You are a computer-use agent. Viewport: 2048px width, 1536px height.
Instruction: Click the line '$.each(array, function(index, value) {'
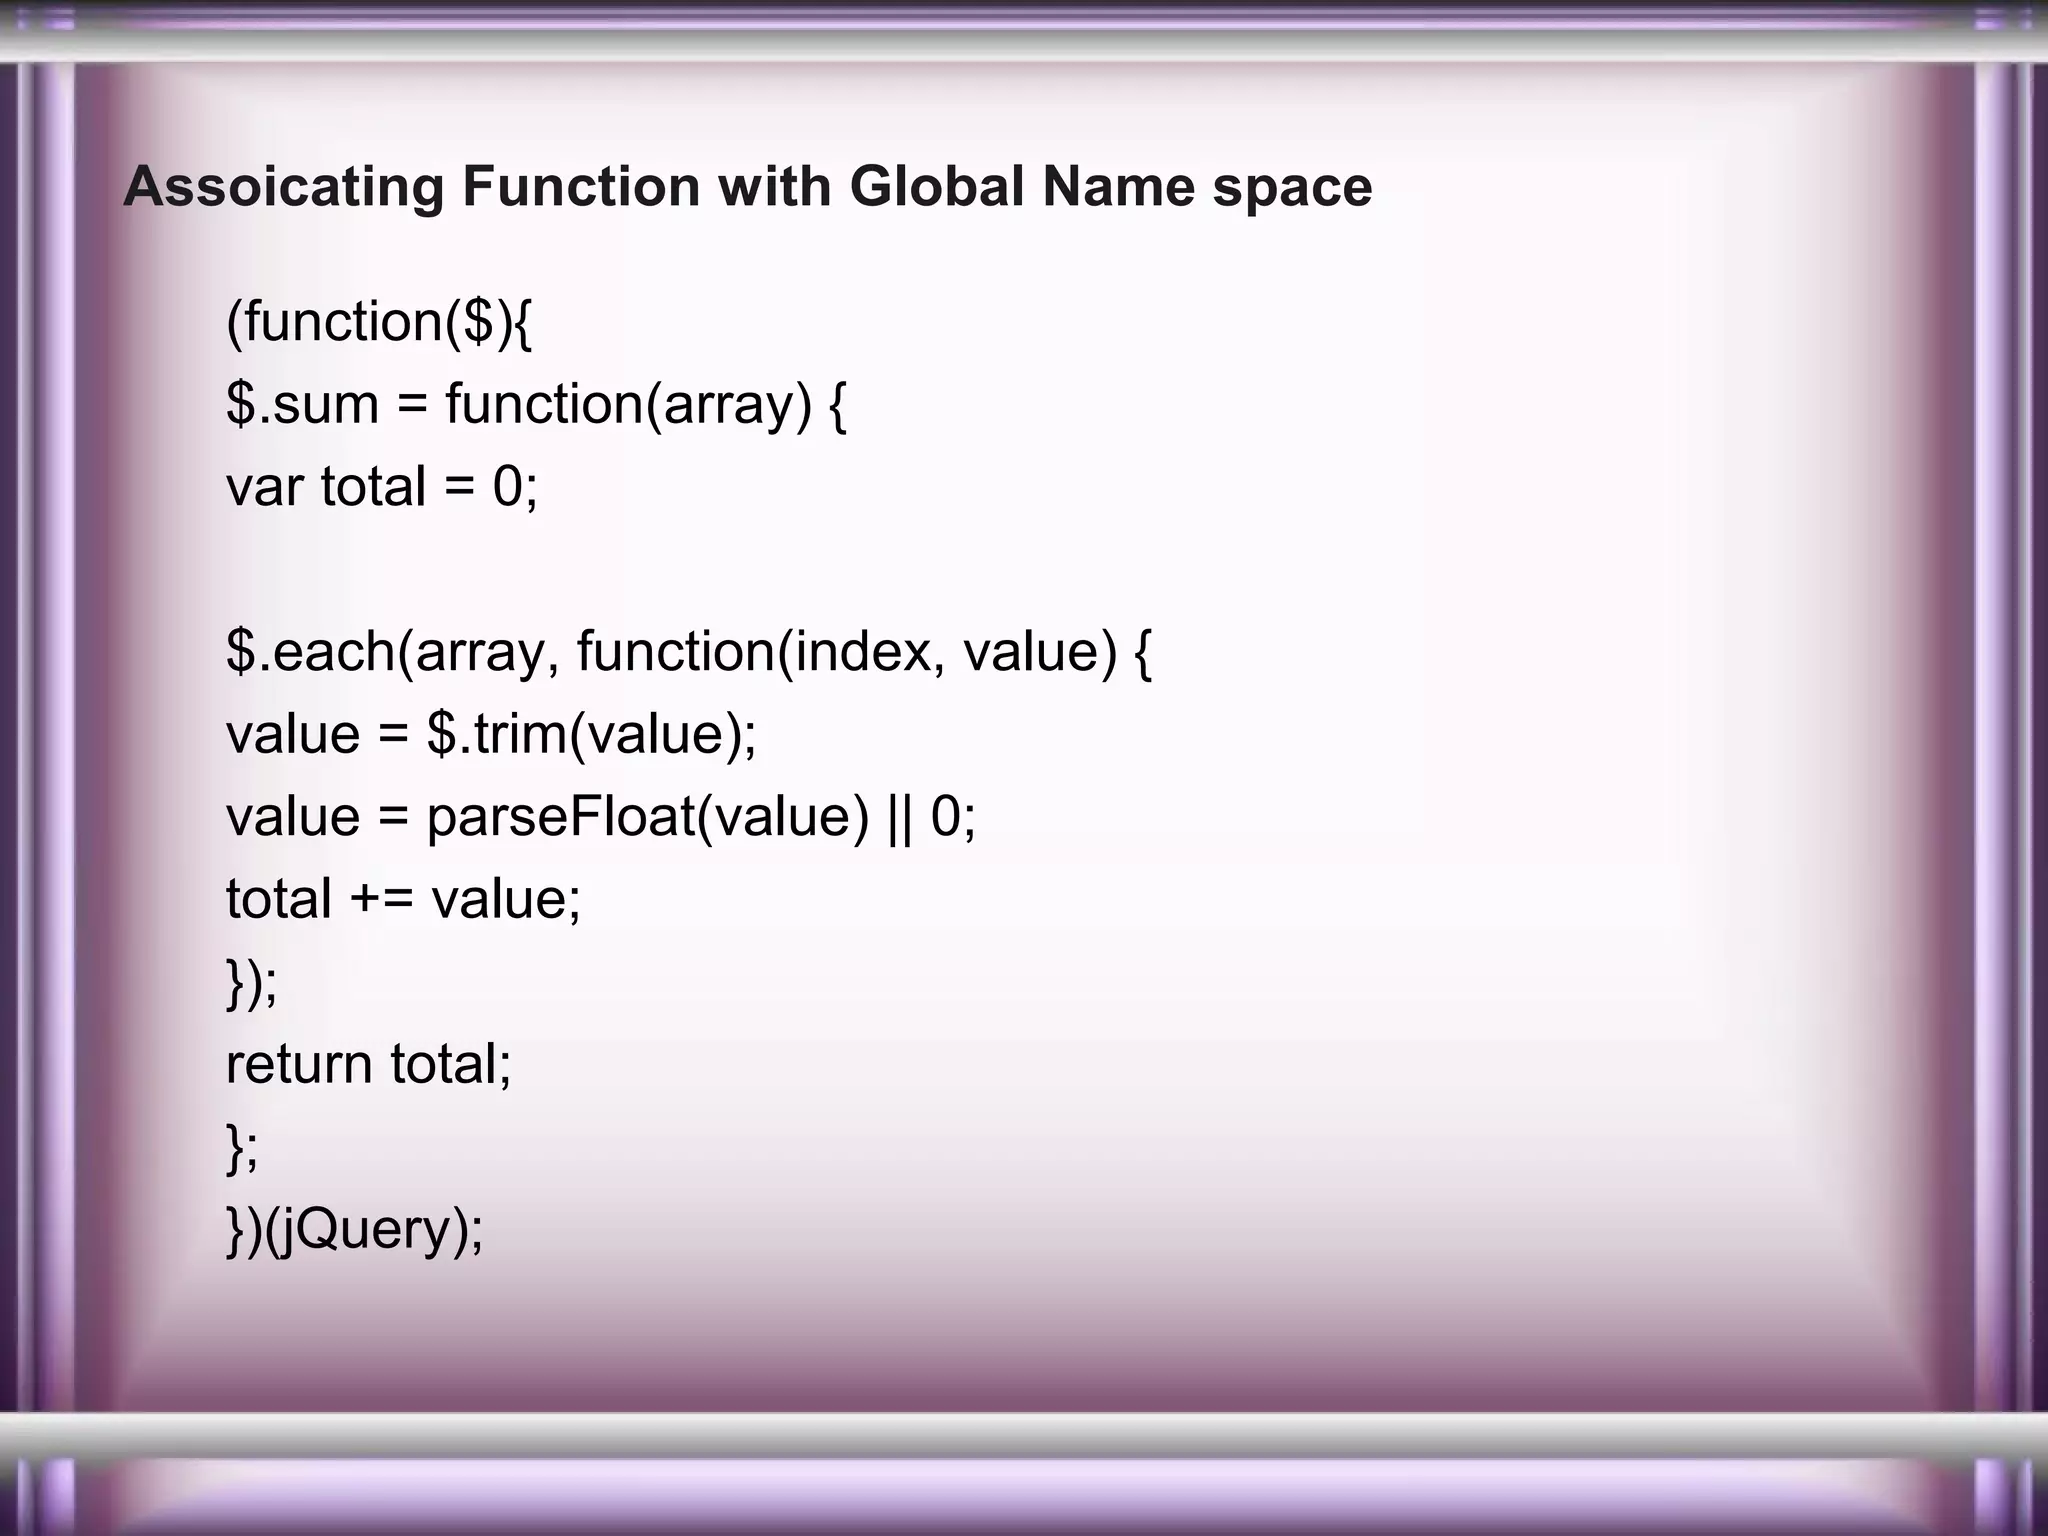coord(689,652)
